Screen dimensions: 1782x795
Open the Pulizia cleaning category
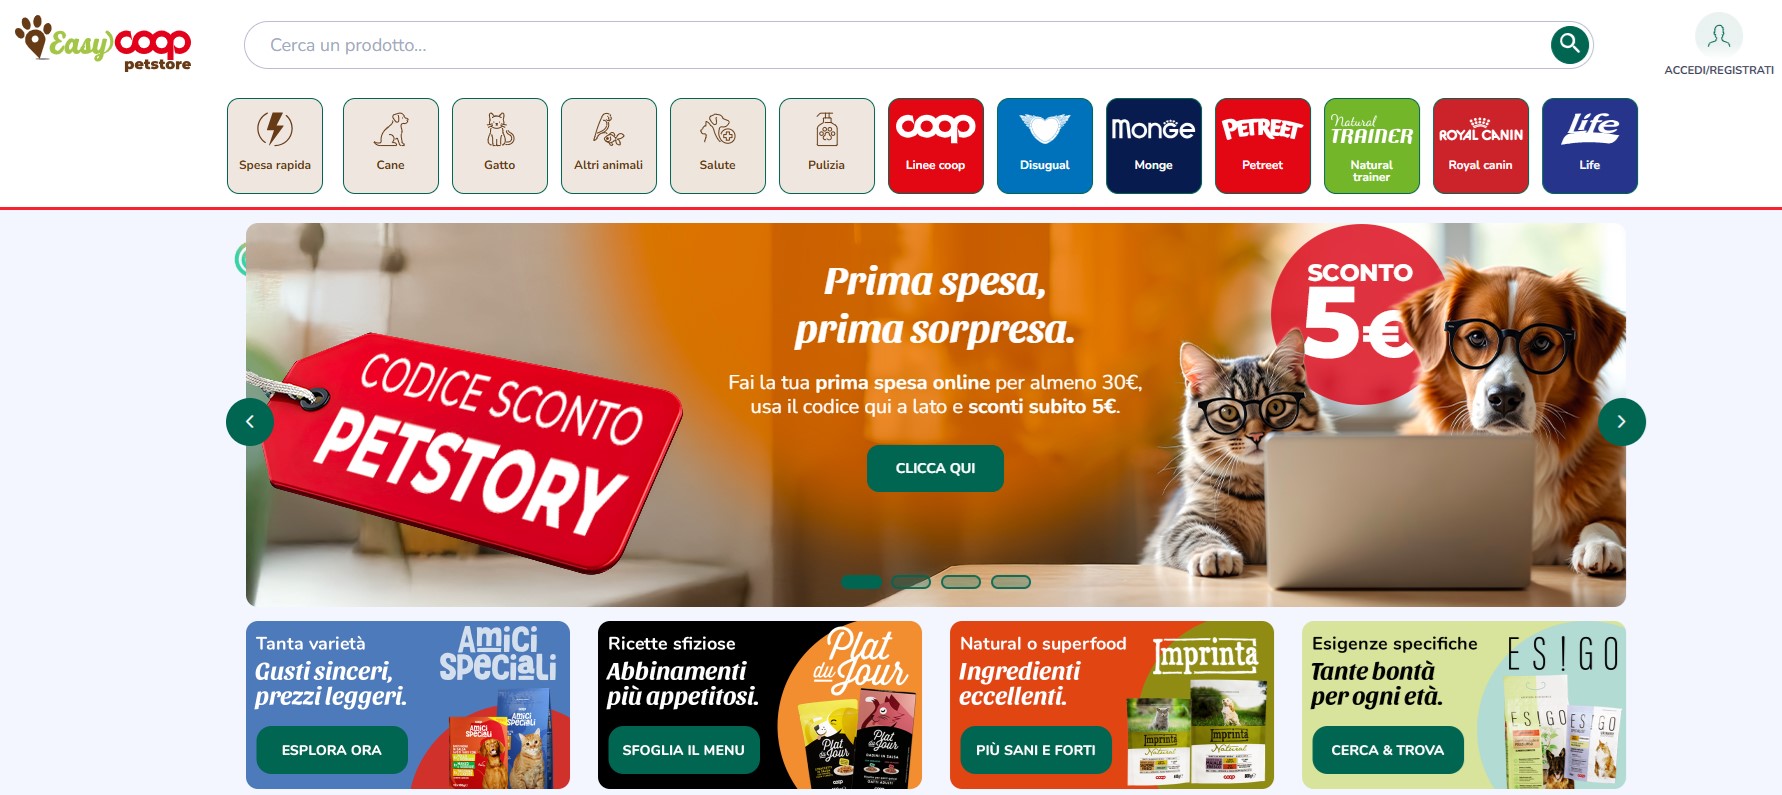pos(827,146)
